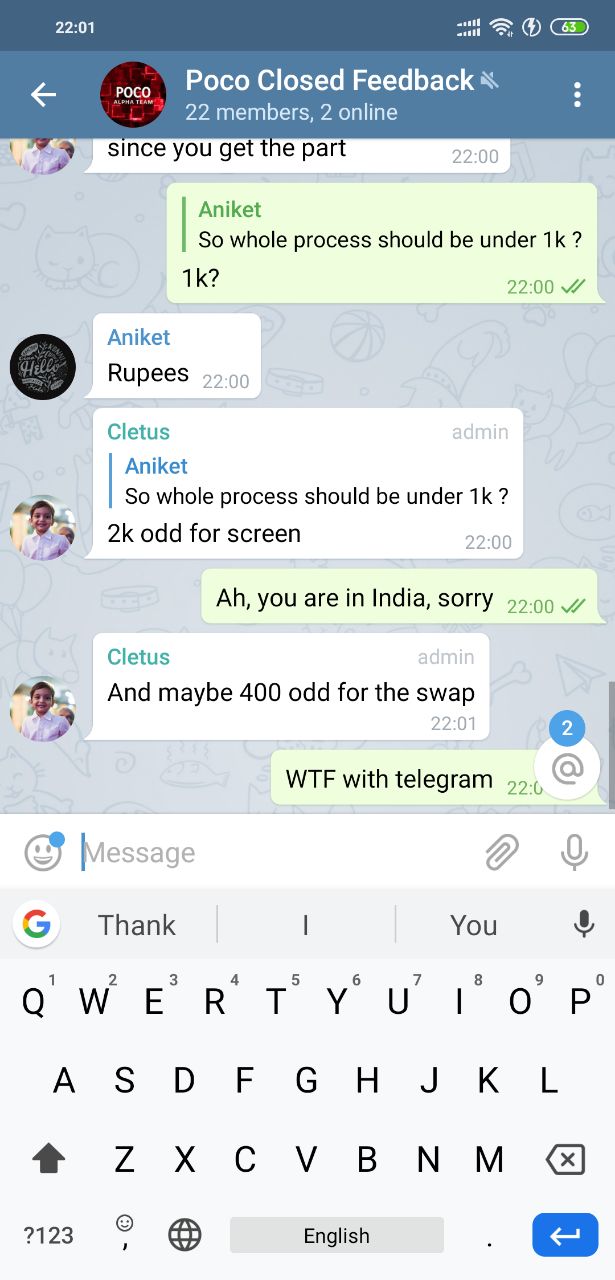Image resolution: width=615 pixels, height=1280 pixels.
Task: Tap the voice message microphone icon
Action: click(574, 853)
